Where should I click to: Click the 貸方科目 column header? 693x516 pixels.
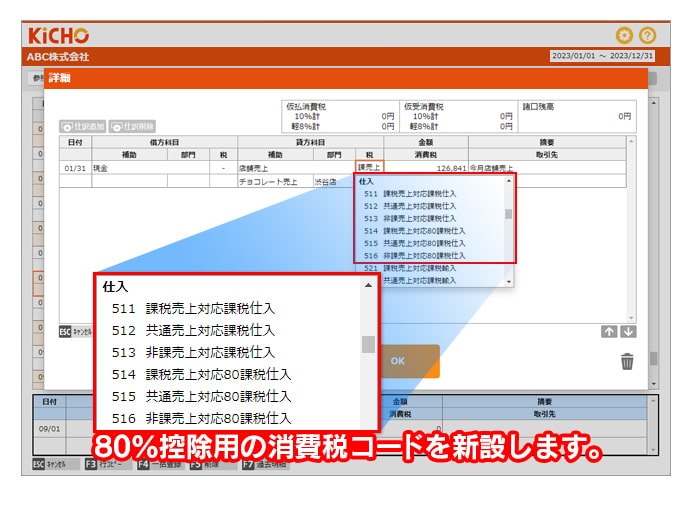[x=310, y=142]
